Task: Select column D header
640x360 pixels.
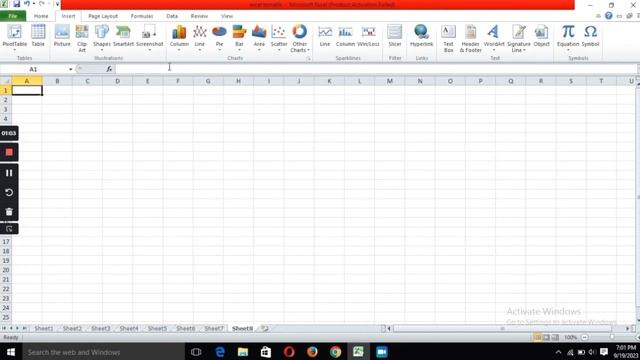Action: [118, 81]
